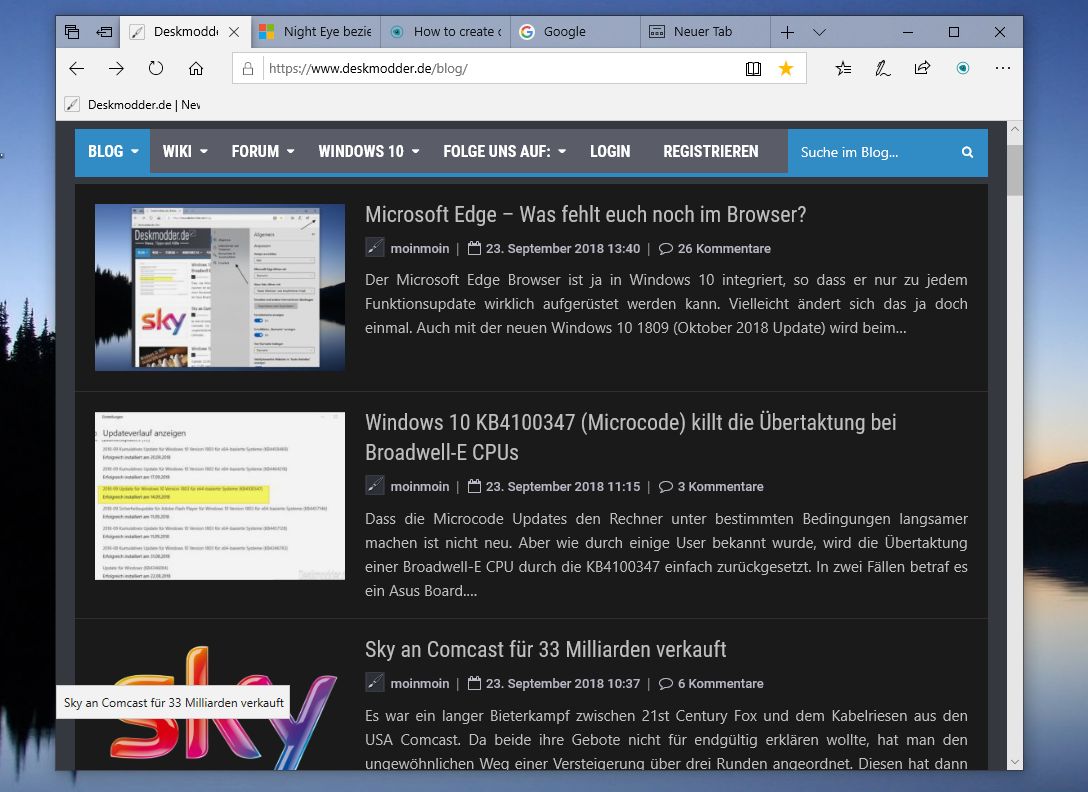The height and width of the screenshot is (792, 1088).
Task: Click author avatar on KB4100347 article
Action: tap(375, 485)
